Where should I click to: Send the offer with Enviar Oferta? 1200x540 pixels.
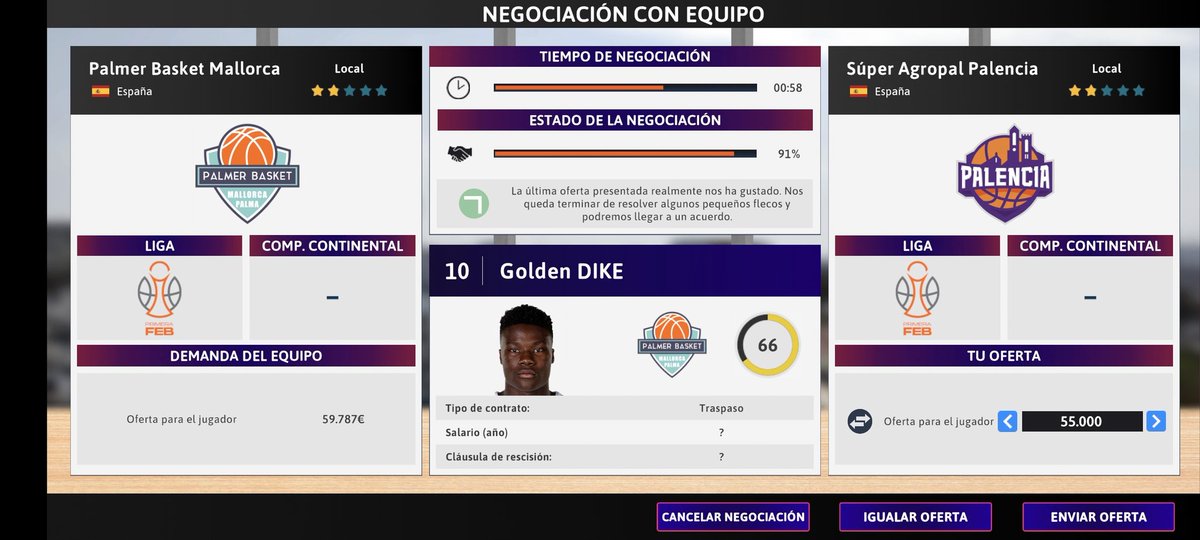[1098, 517]
